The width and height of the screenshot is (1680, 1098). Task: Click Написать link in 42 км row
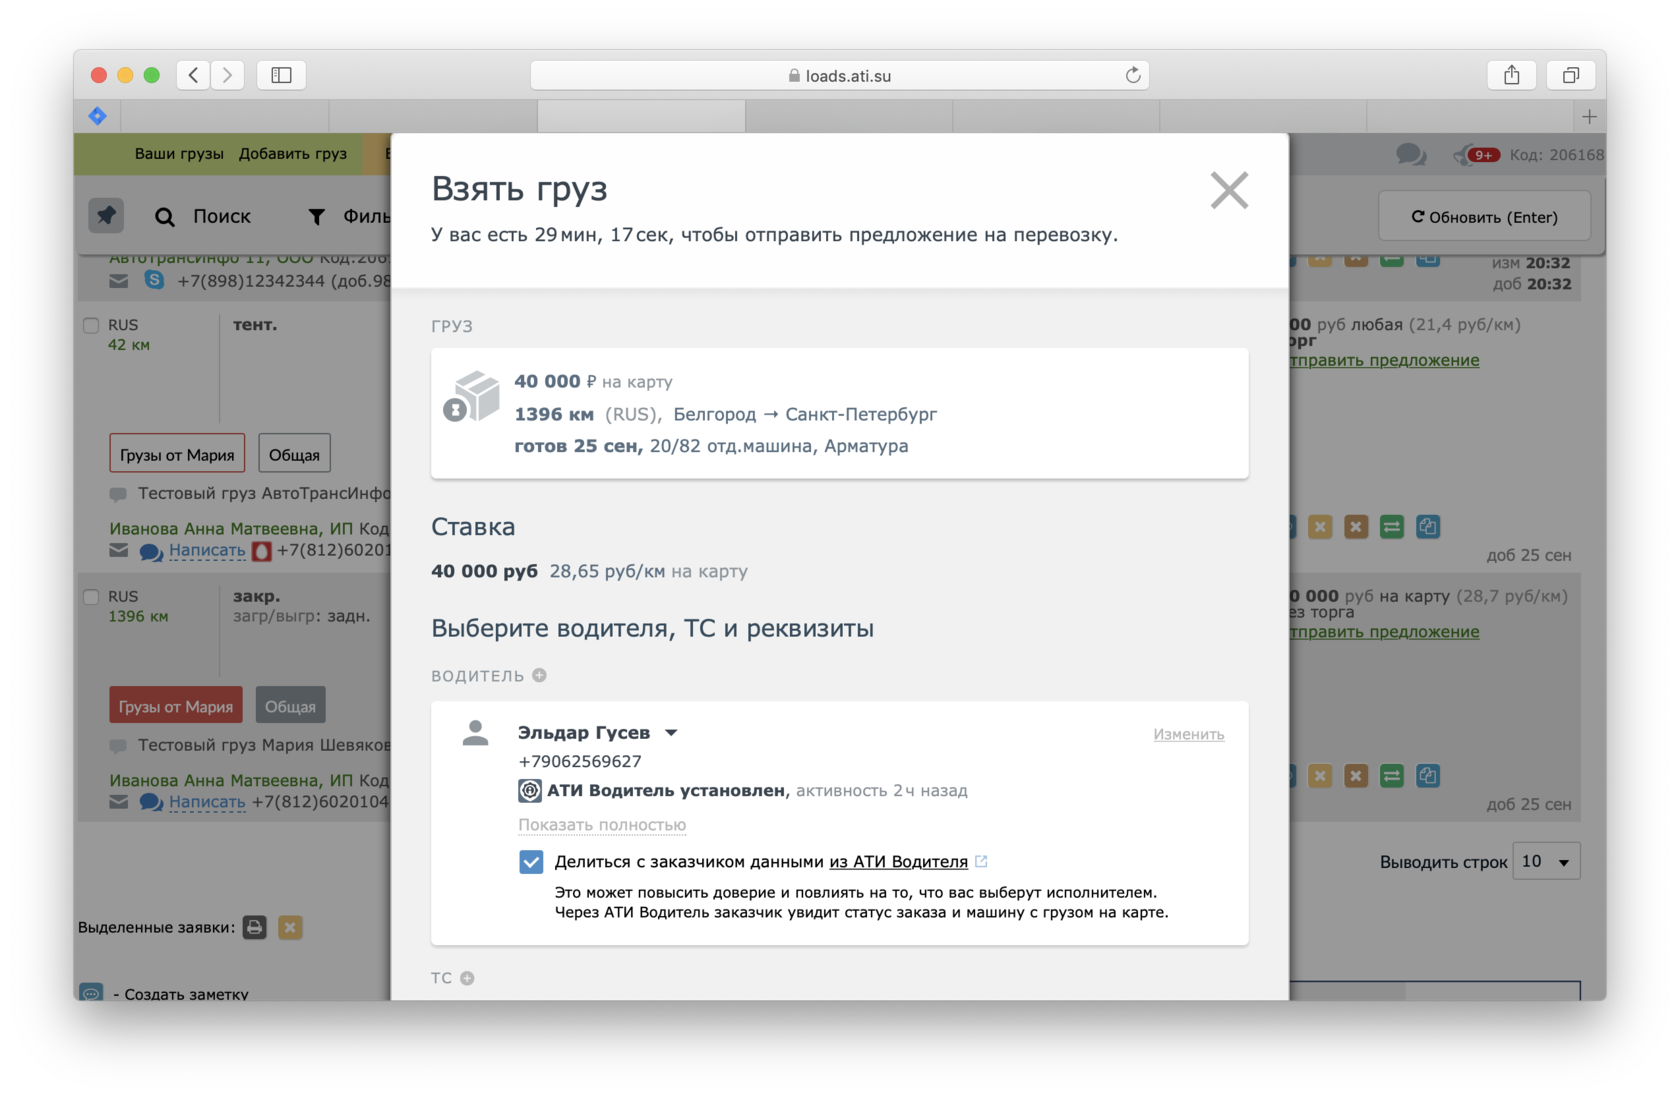pyautogui.click(x=207, y=550)
